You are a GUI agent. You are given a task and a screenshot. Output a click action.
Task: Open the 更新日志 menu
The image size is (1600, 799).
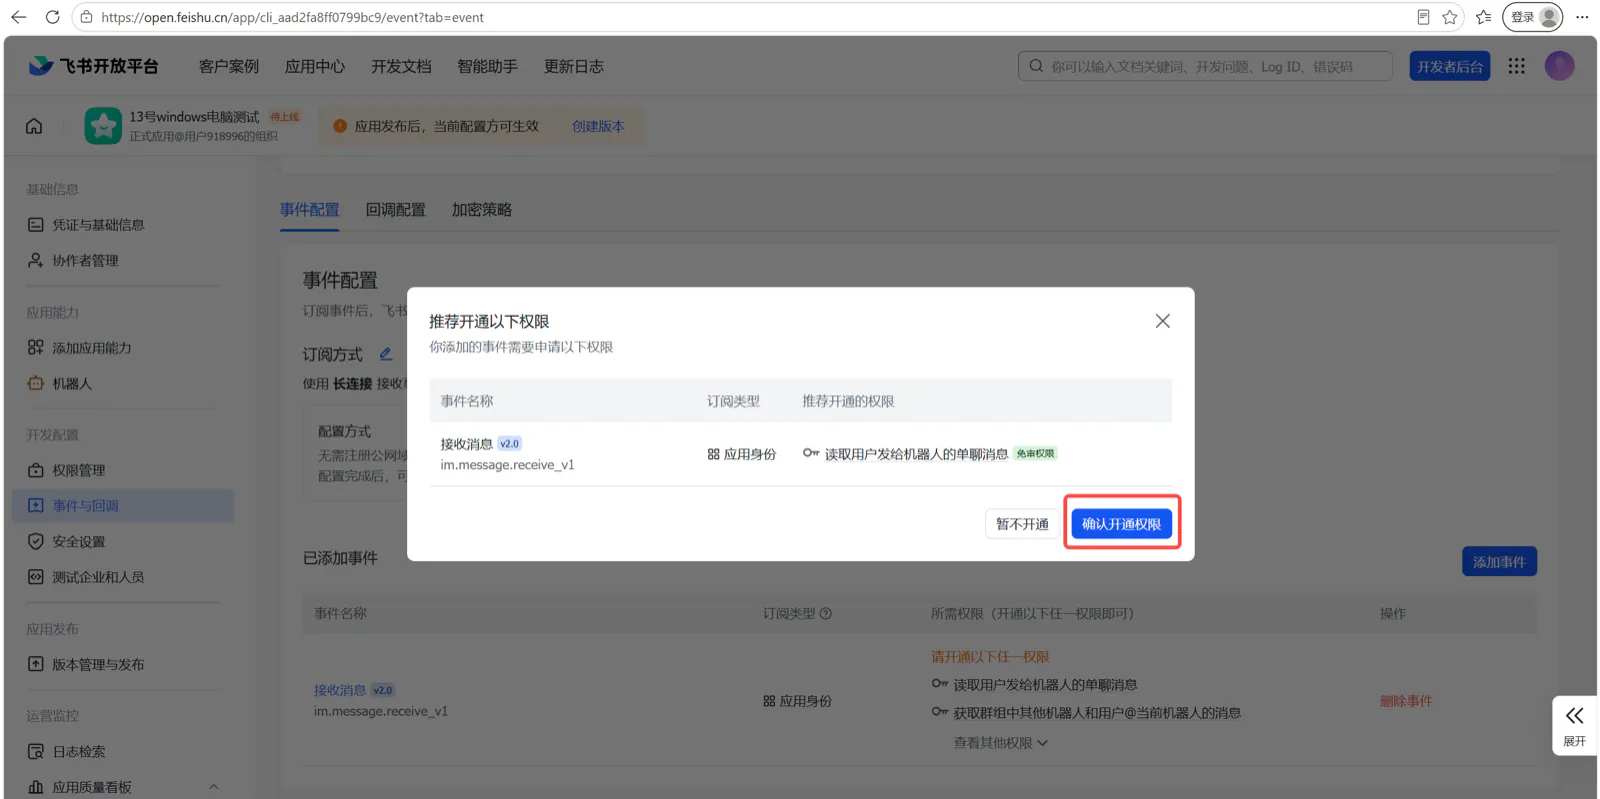[573, 66]
